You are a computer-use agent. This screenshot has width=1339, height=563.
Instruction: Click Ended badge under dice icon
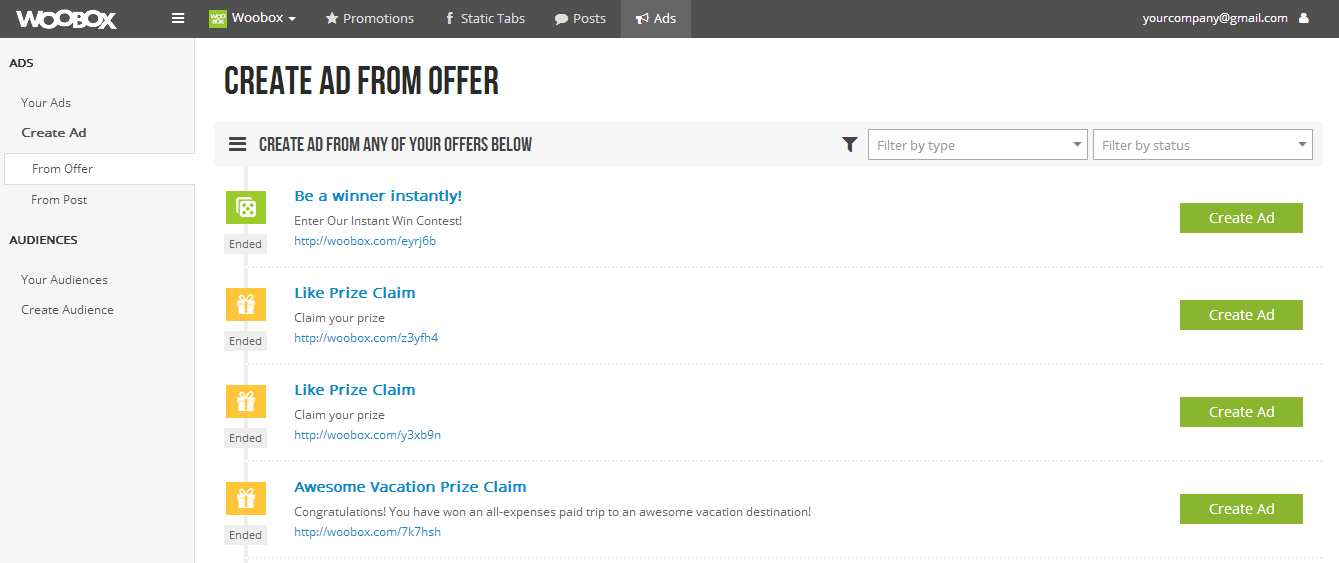[245, 244]
